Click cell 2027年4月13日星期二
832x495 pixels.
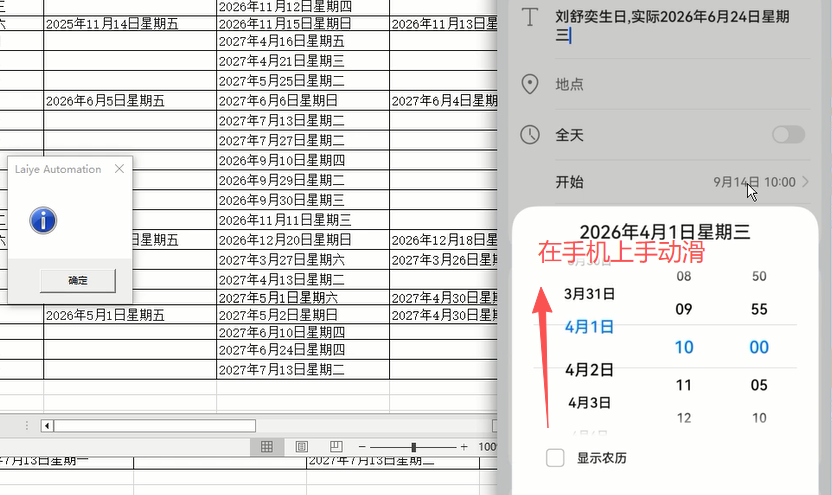click(303, 280)
